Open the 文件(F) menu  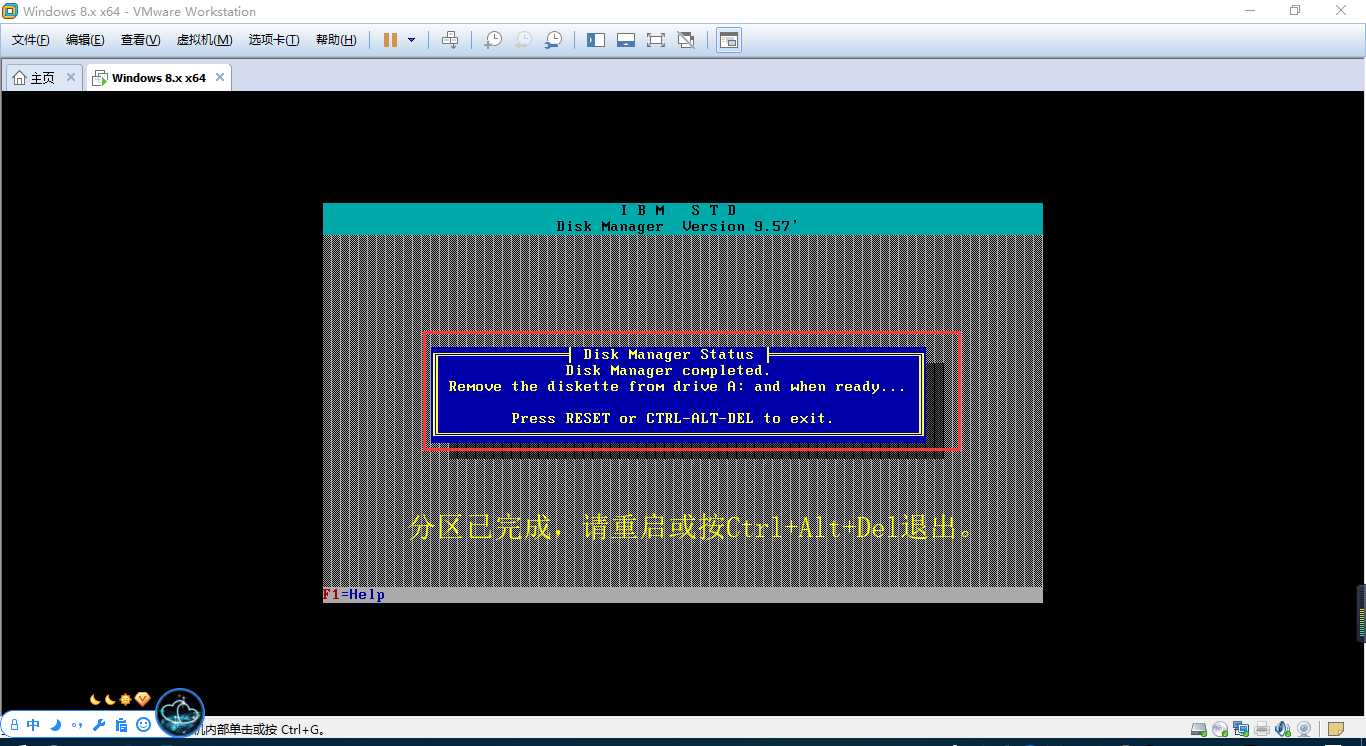[31, 40]
